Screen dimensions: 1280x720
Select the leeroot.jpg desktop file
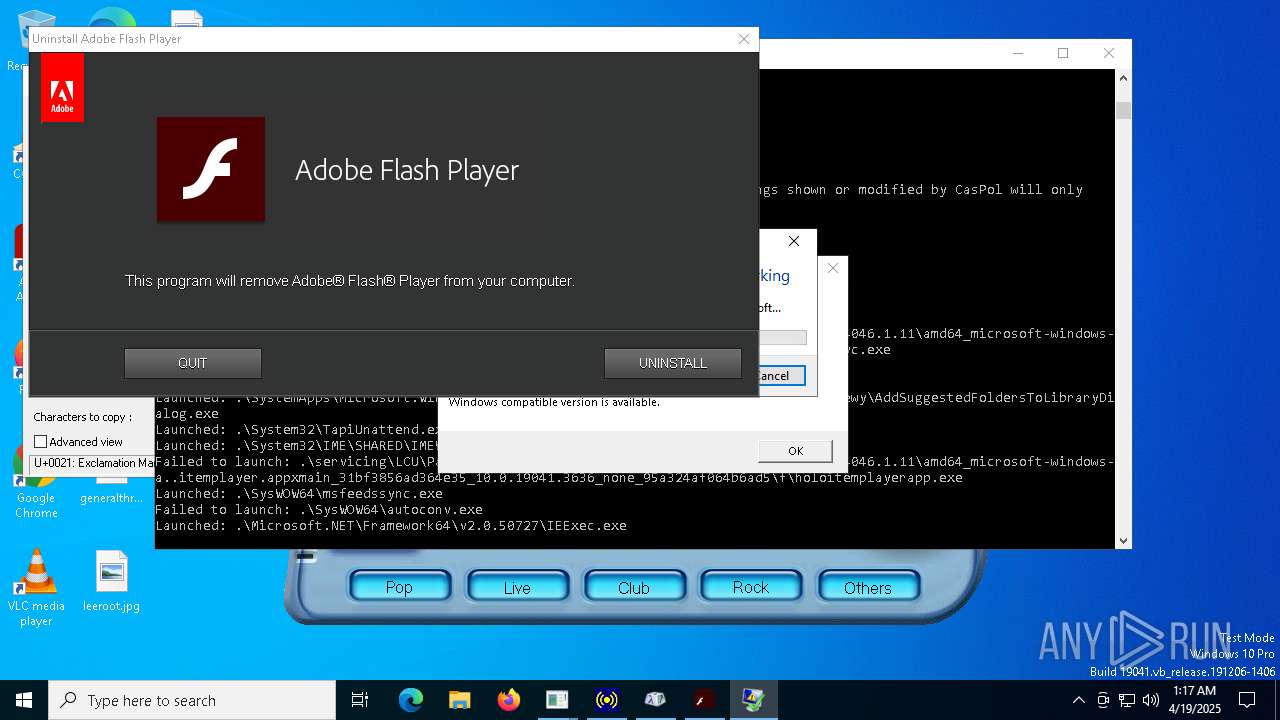pos(111,581)
